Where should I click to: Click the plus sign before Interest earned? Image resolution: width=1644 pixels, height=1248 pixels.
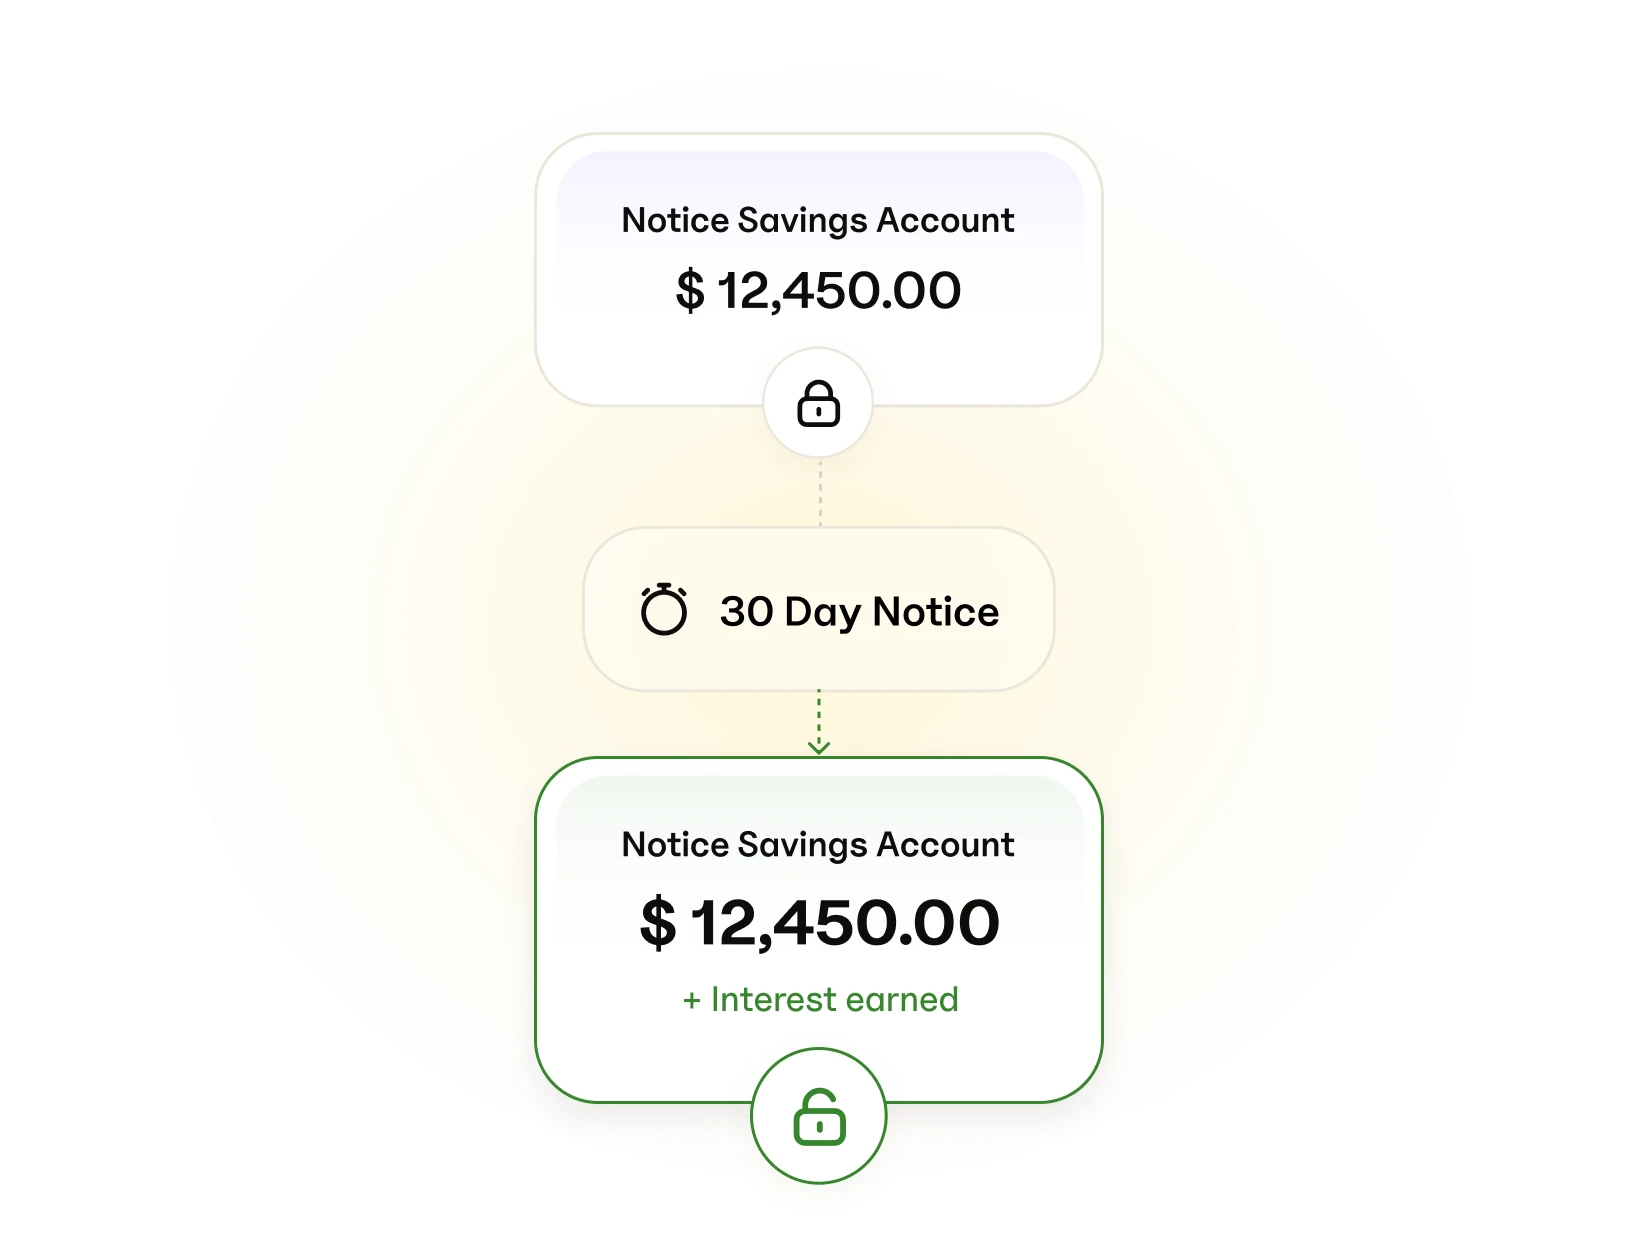(x=691, y=1001)
